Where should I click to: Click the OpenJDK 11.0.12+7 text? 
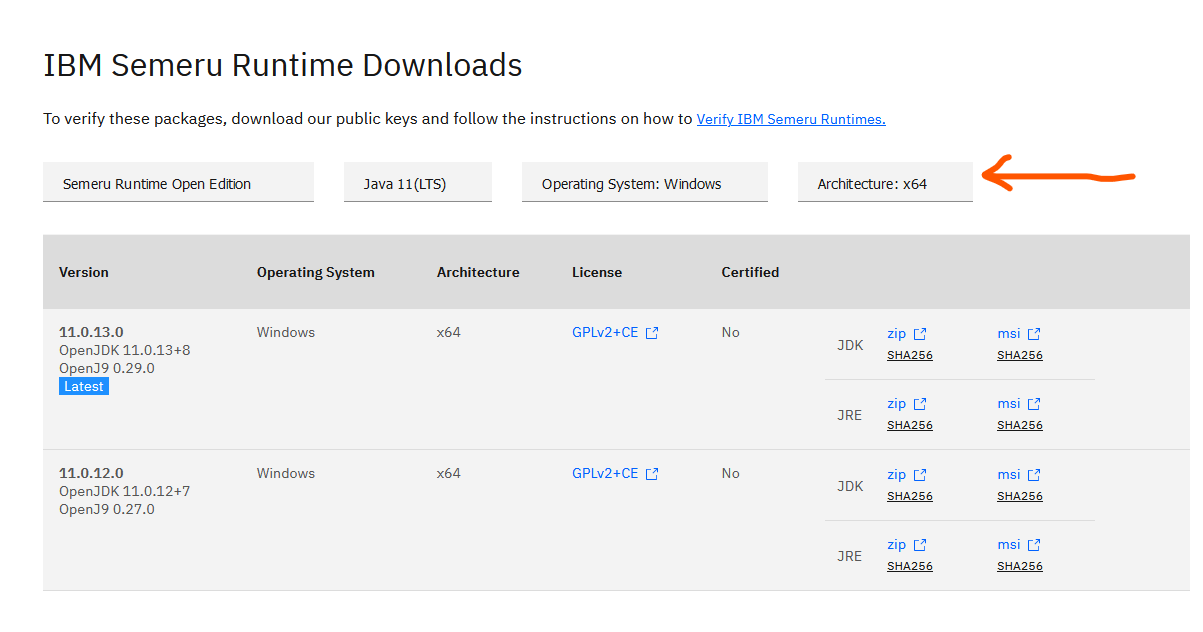(x=125, y=491)
